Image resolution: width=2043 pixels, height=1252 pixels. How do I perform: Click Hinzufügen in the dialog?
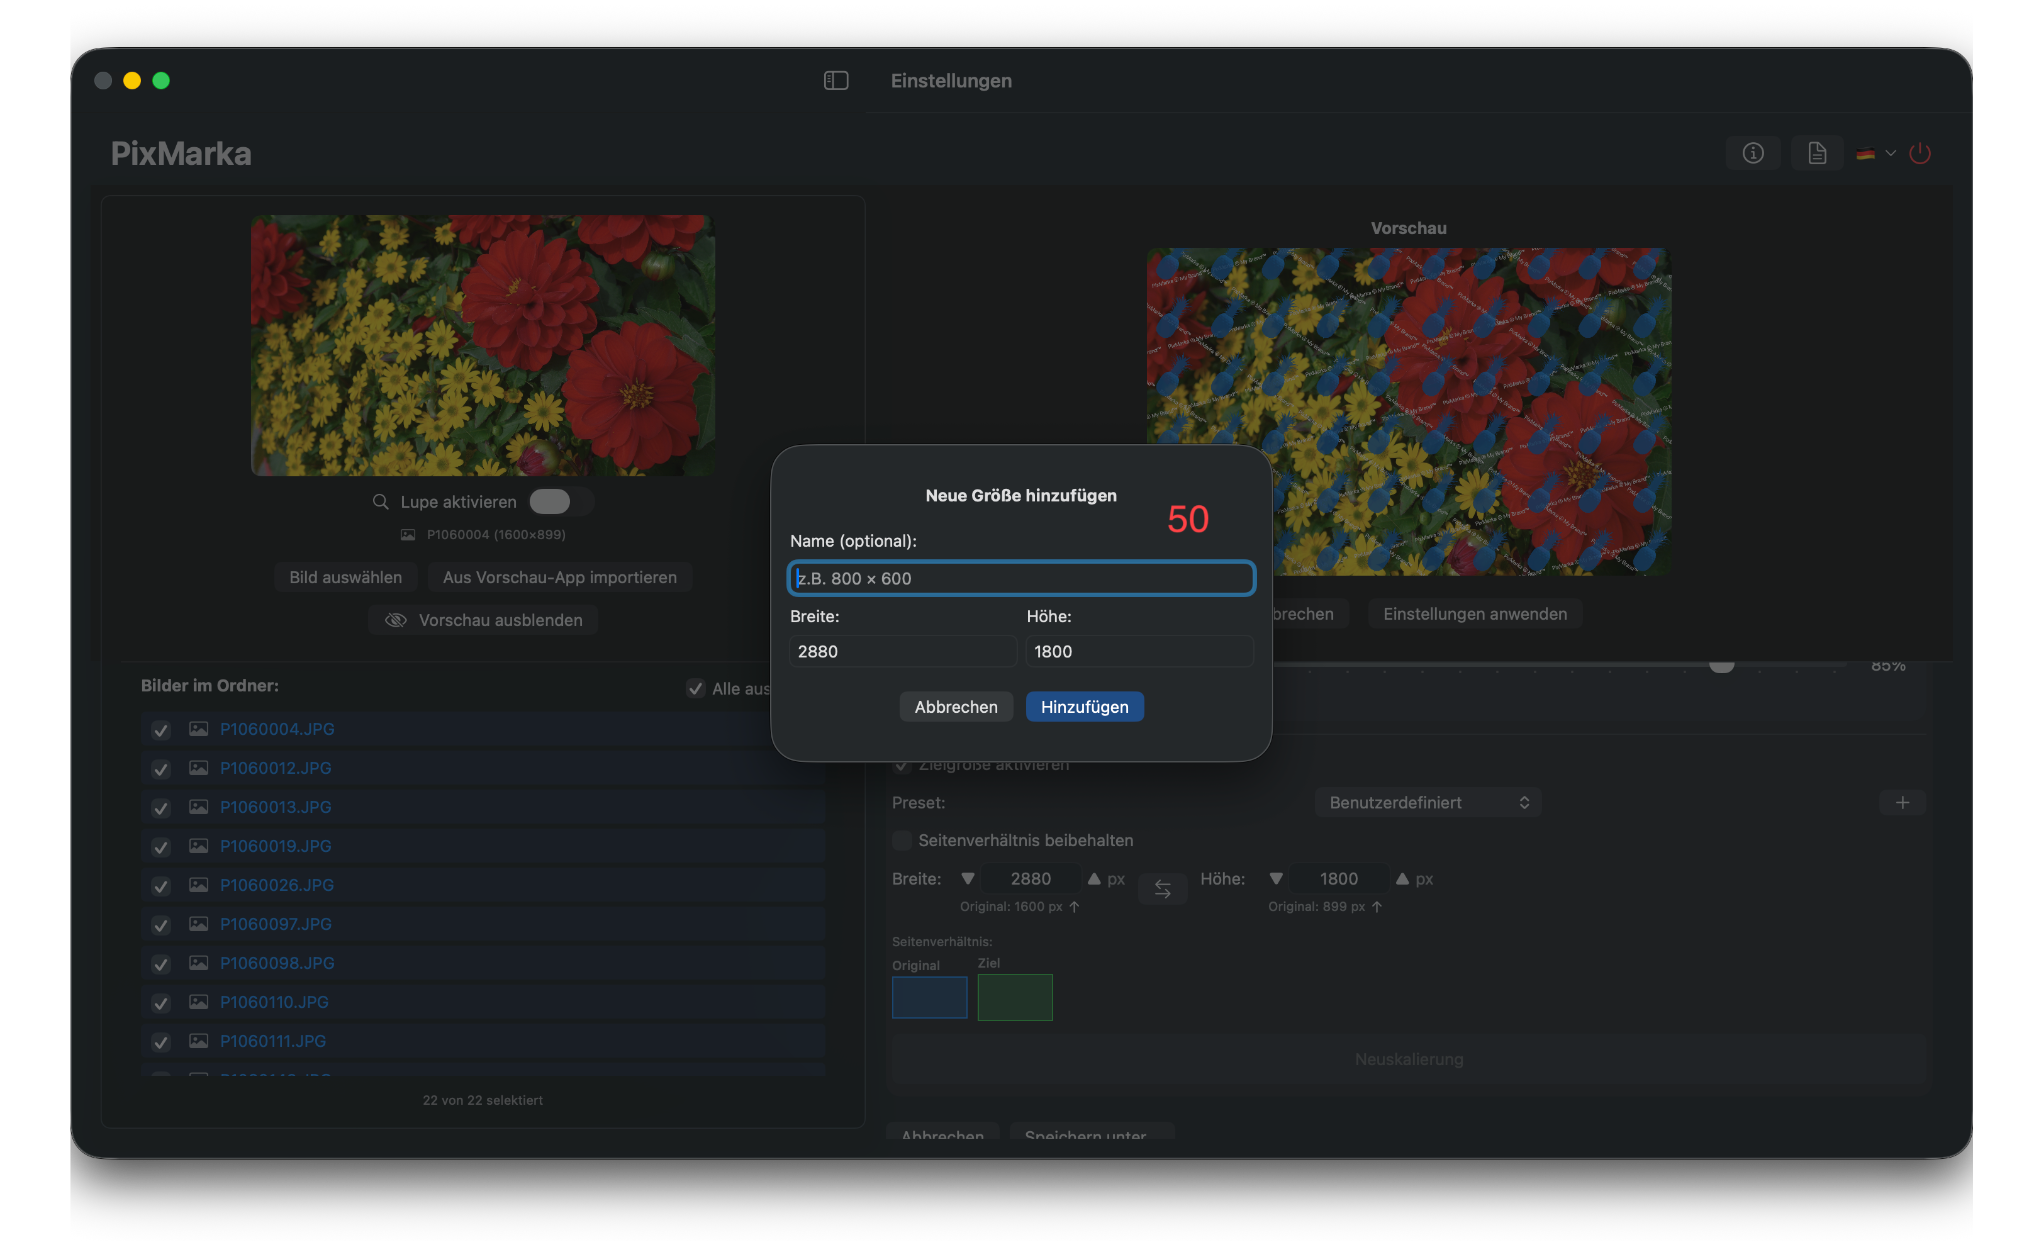(1084, 707)
